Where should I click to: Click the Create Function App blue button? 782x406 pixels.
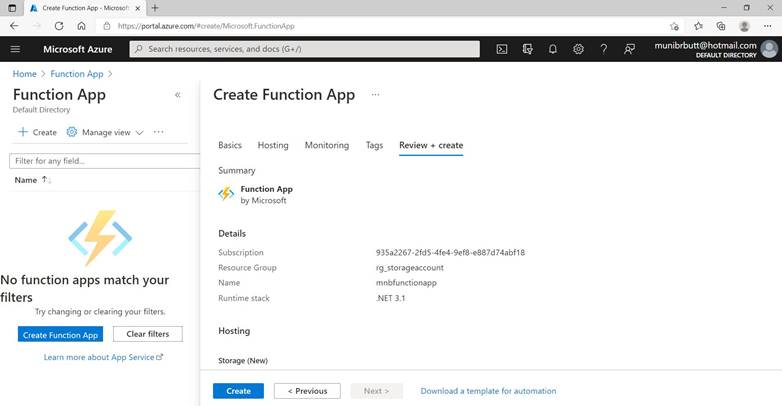tap(60, 335)
